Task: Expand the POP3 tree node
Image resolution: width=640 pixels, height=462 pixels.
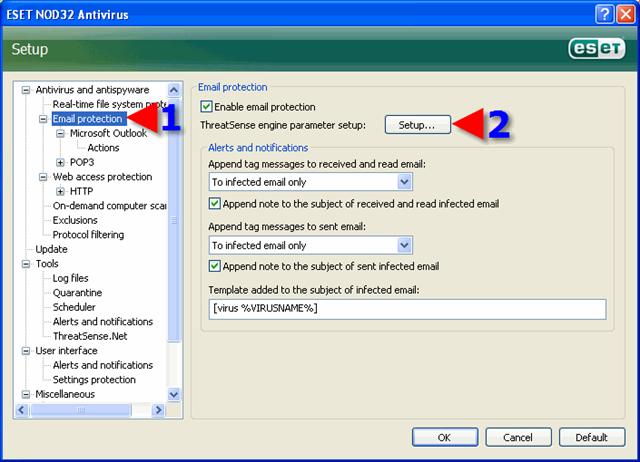Action: click(60, 162)
